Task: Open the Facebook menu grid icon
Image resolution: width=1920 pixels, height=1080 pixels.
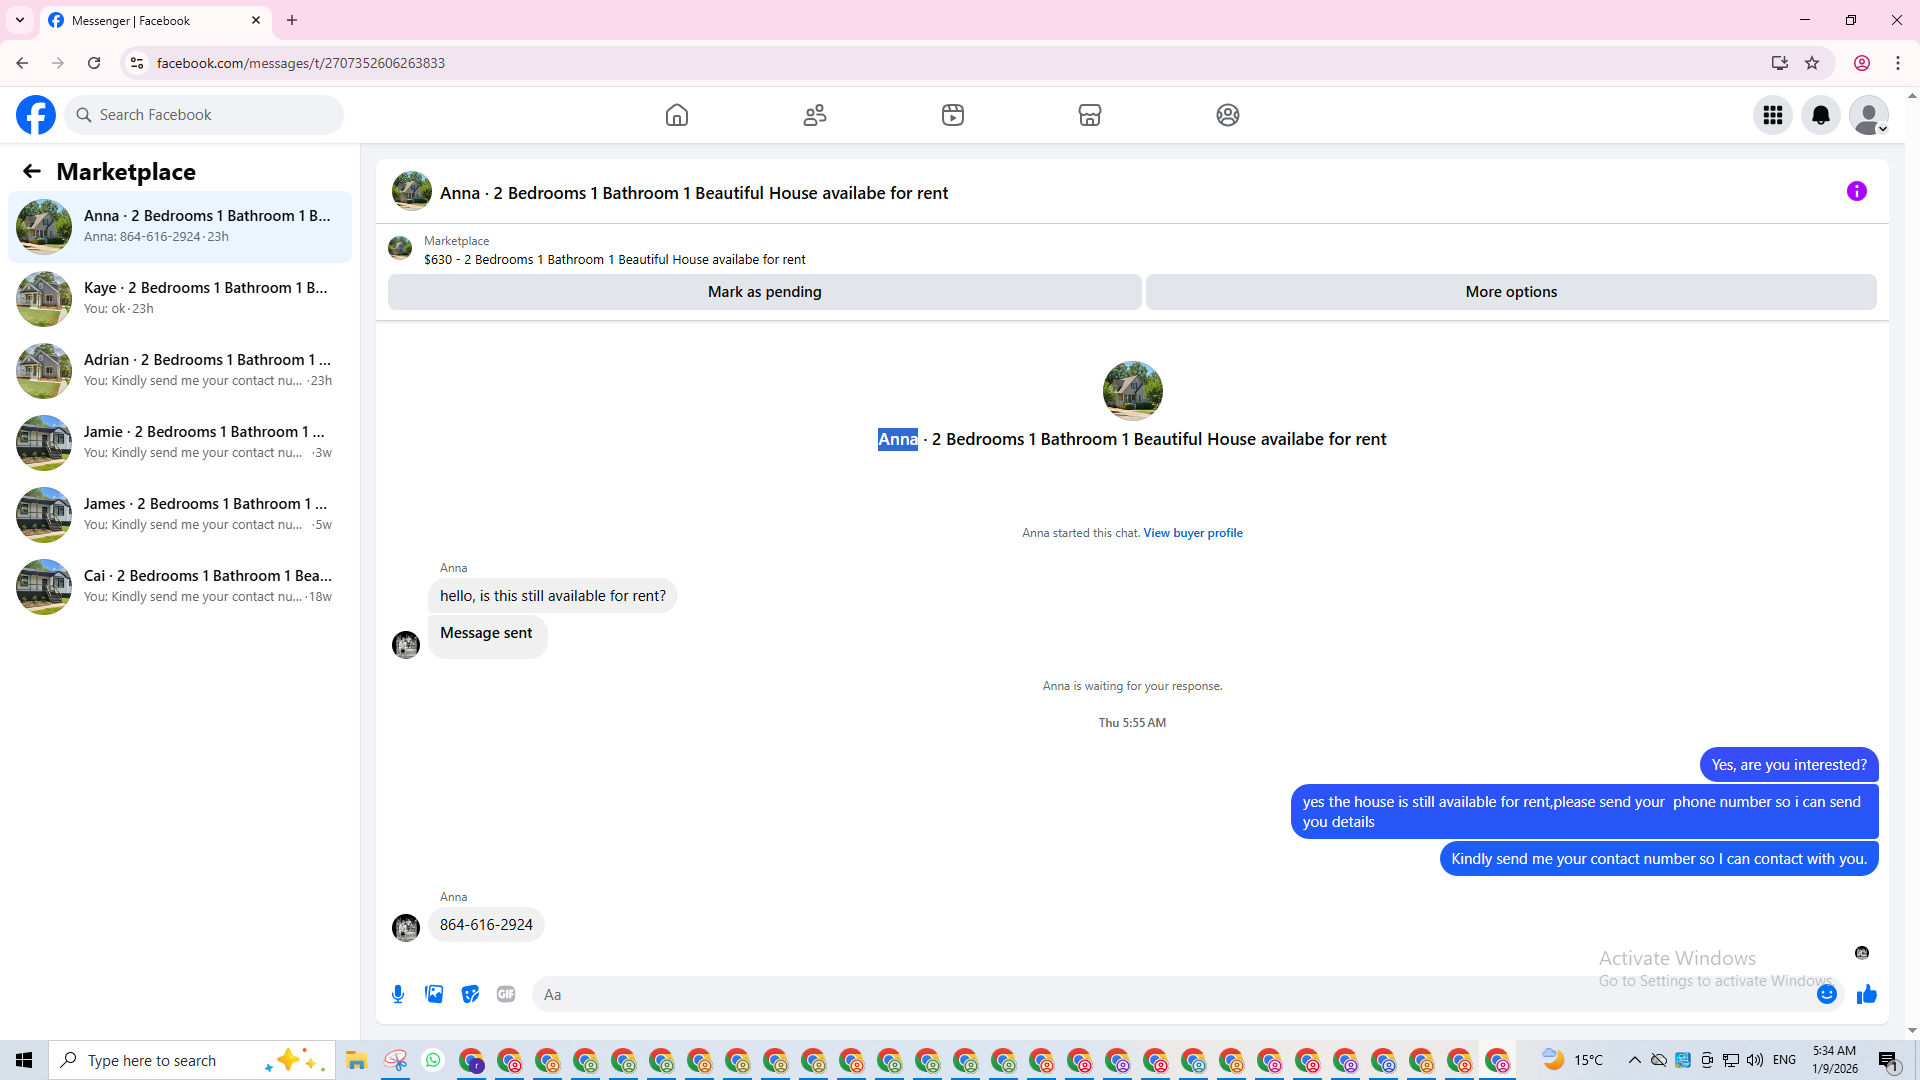Action: click(x=1772, y=115)
